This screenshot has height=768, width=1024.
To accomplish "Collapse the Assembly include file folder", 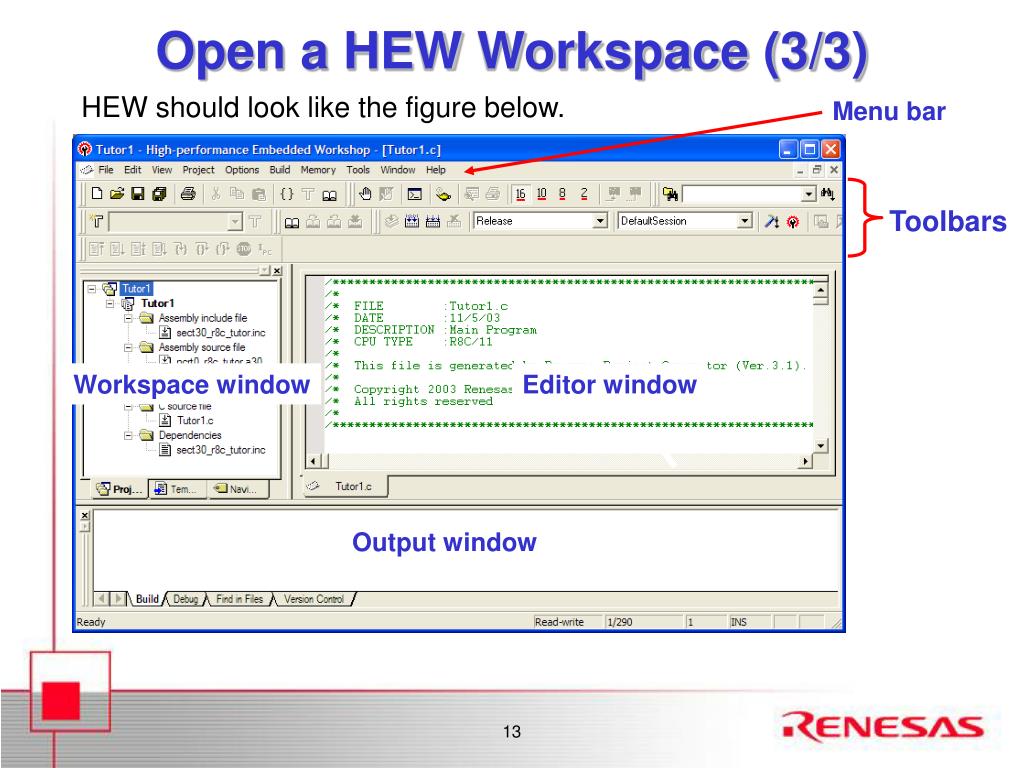I will [128, 318].
